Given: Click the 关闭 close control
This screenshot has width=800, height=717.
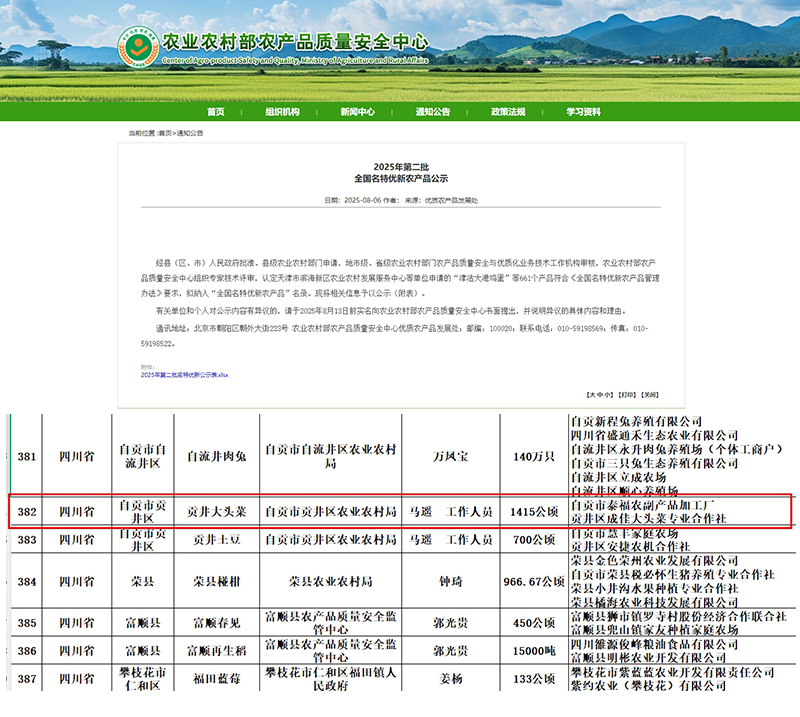Looking at the screenshot, I should pyautogui.click(x=651, y=395).
